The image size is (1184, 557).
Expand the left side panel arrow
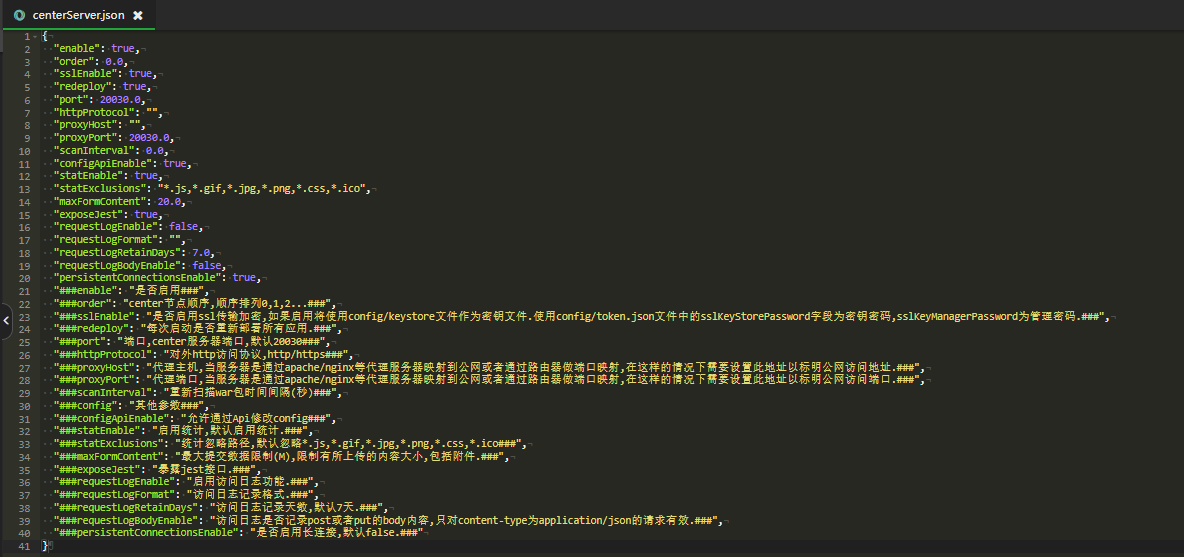[x=5, y=321]
